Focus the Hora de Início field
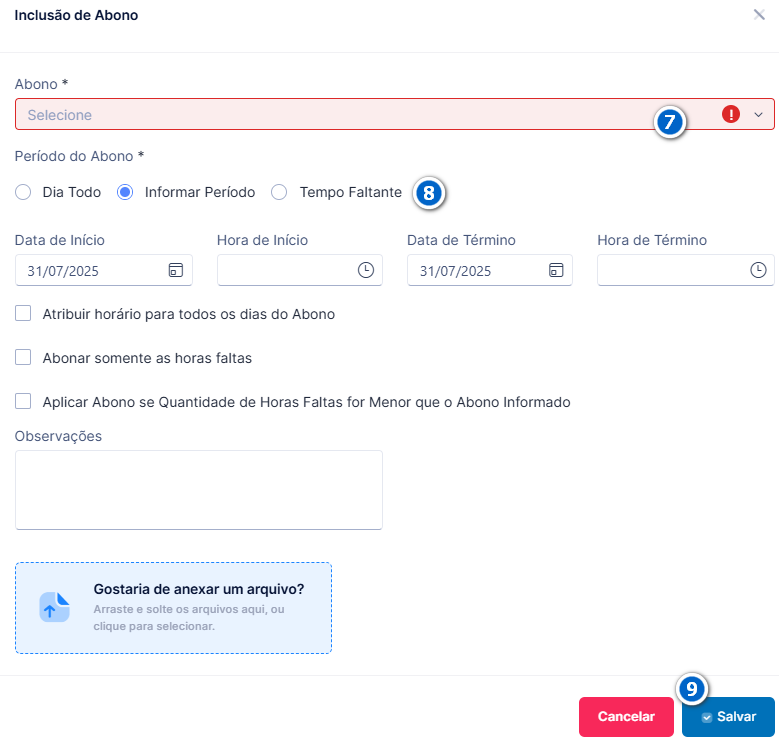This screenshot has height=746, width=779. click(x=300, y=270)
